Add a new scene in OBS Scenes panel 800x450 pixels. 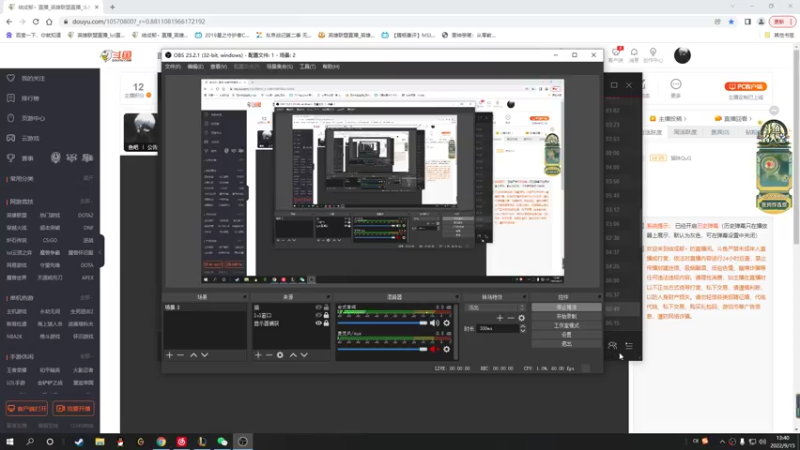(x=169, y=355)
